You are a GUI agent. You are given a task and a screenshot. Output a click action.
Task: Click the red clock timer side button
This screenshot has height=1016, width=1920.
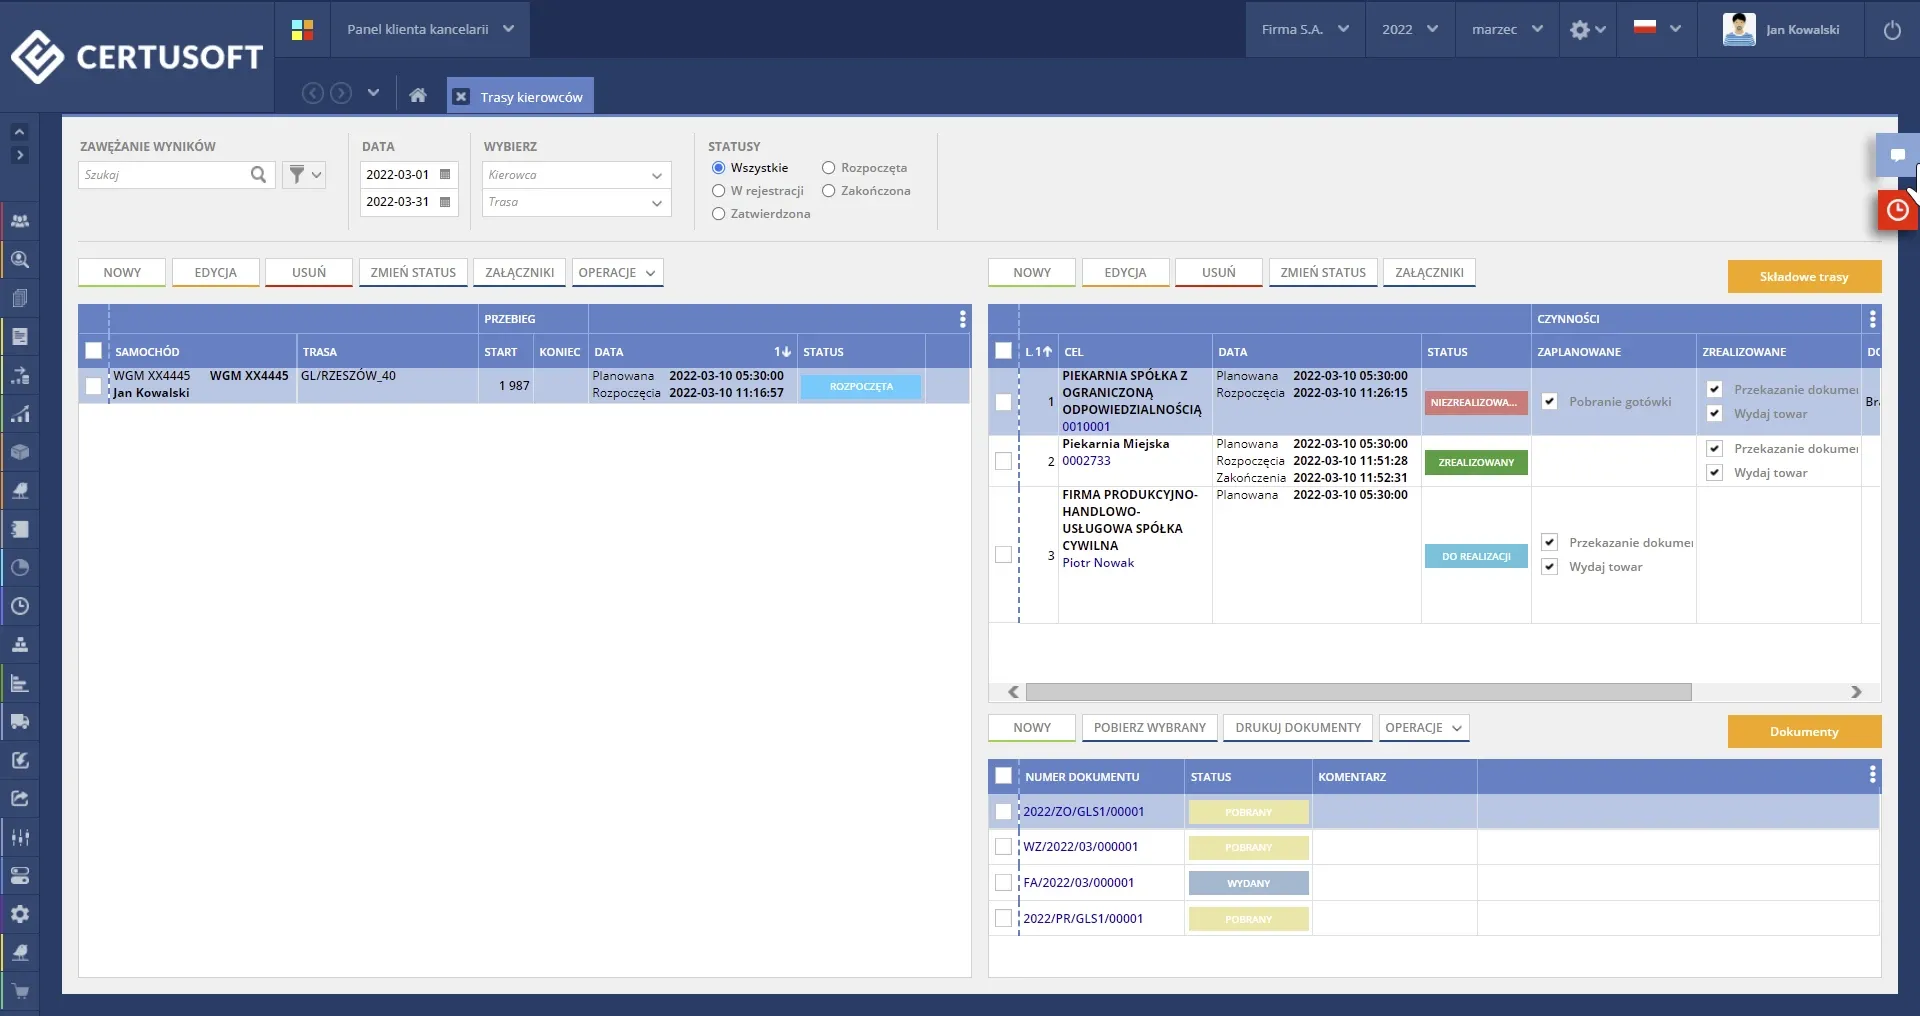coord(1897,211)
